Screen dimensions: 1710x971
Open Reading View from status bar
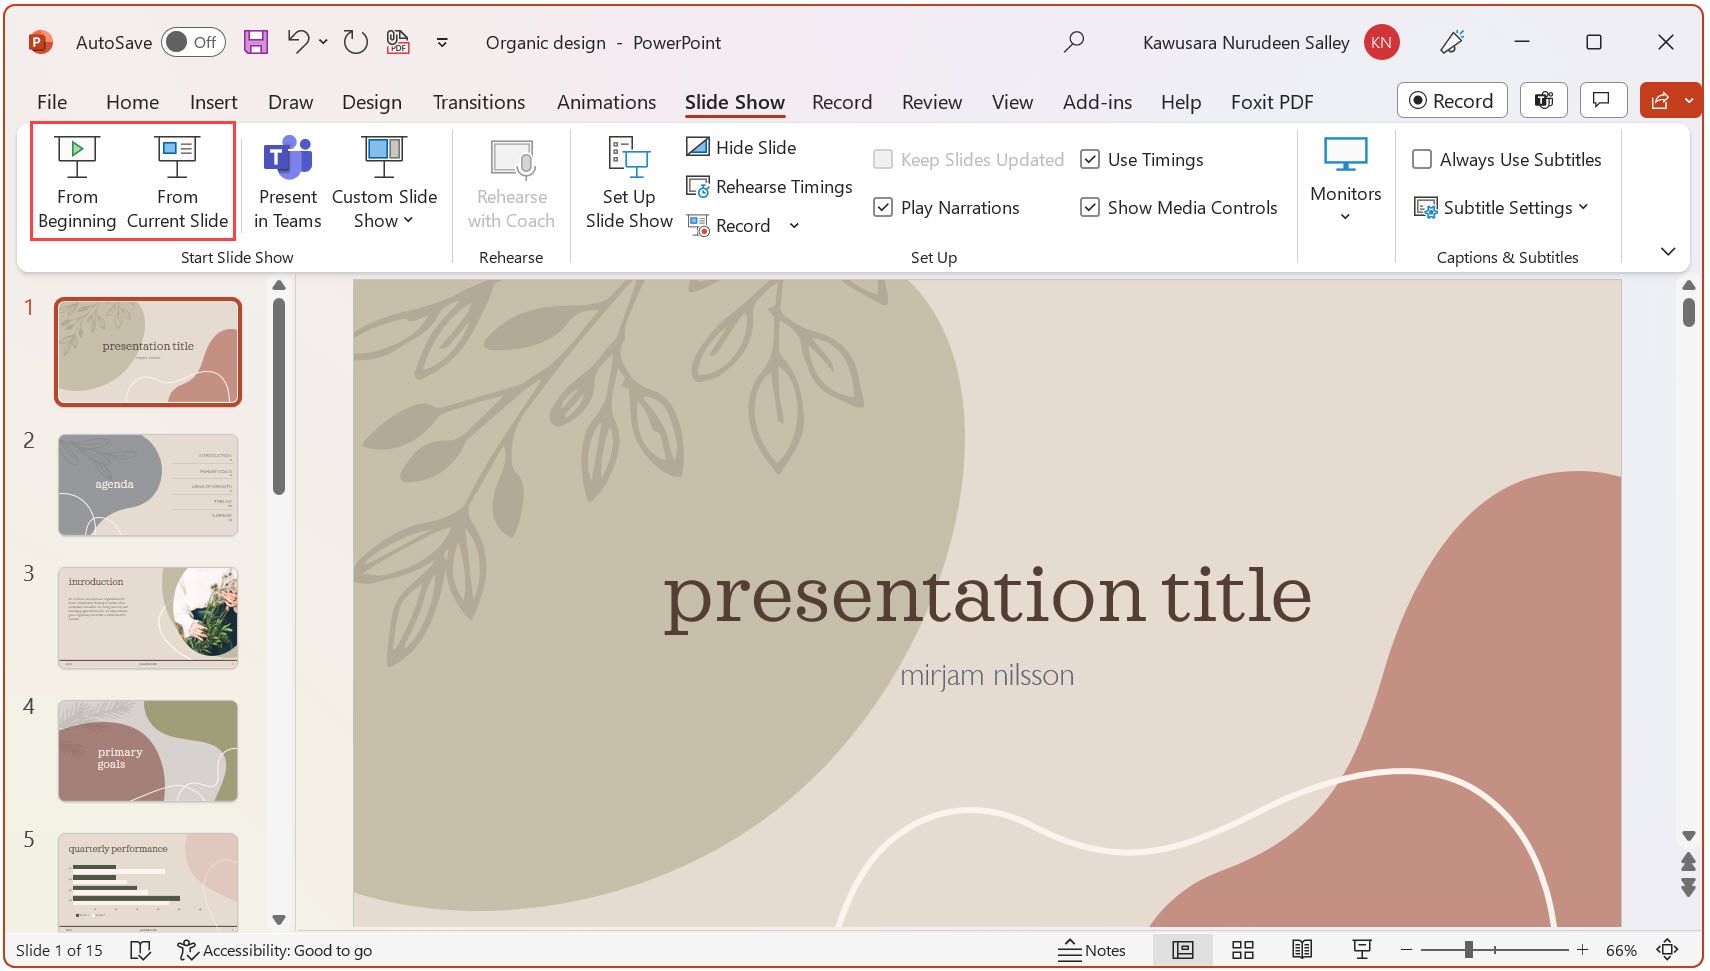pyautogui.click(x=1302, y=950)
